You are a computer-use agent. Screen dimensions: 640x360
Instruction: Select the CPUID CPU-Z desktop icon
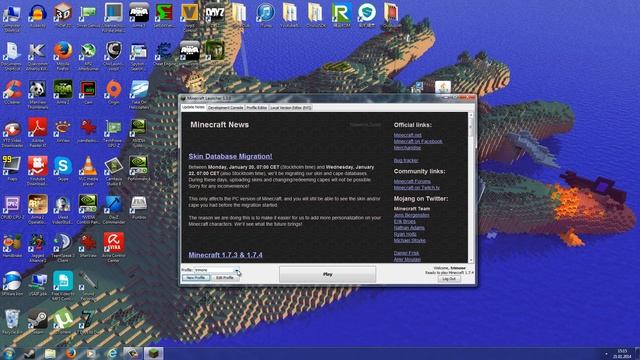click(x=12, y=207)
